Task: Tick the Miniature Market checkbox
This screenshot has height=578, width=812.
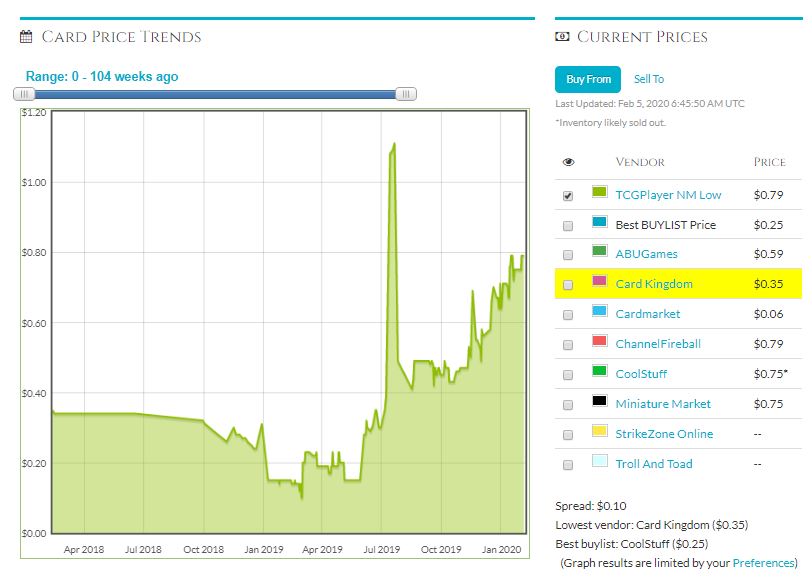Action: click(x=568, y=405)
